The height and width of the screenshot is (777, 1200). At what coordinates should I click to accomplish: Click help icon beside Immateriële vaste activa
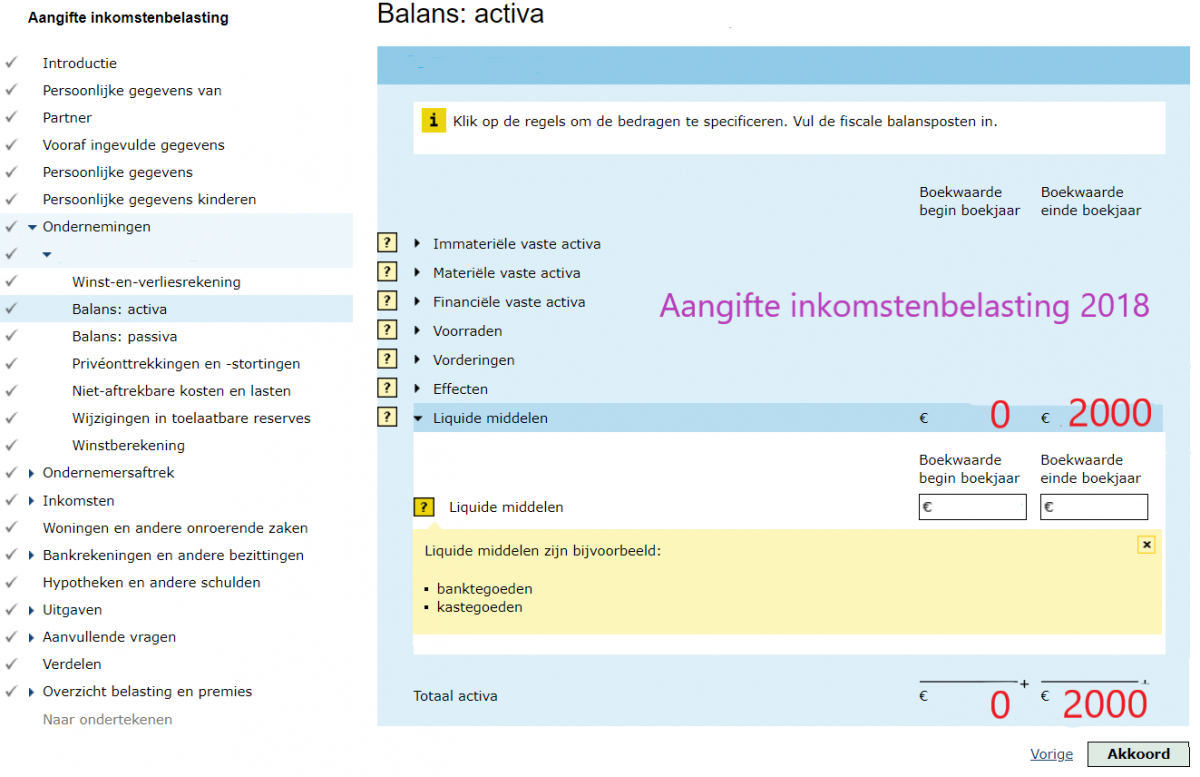pos(387,243)
